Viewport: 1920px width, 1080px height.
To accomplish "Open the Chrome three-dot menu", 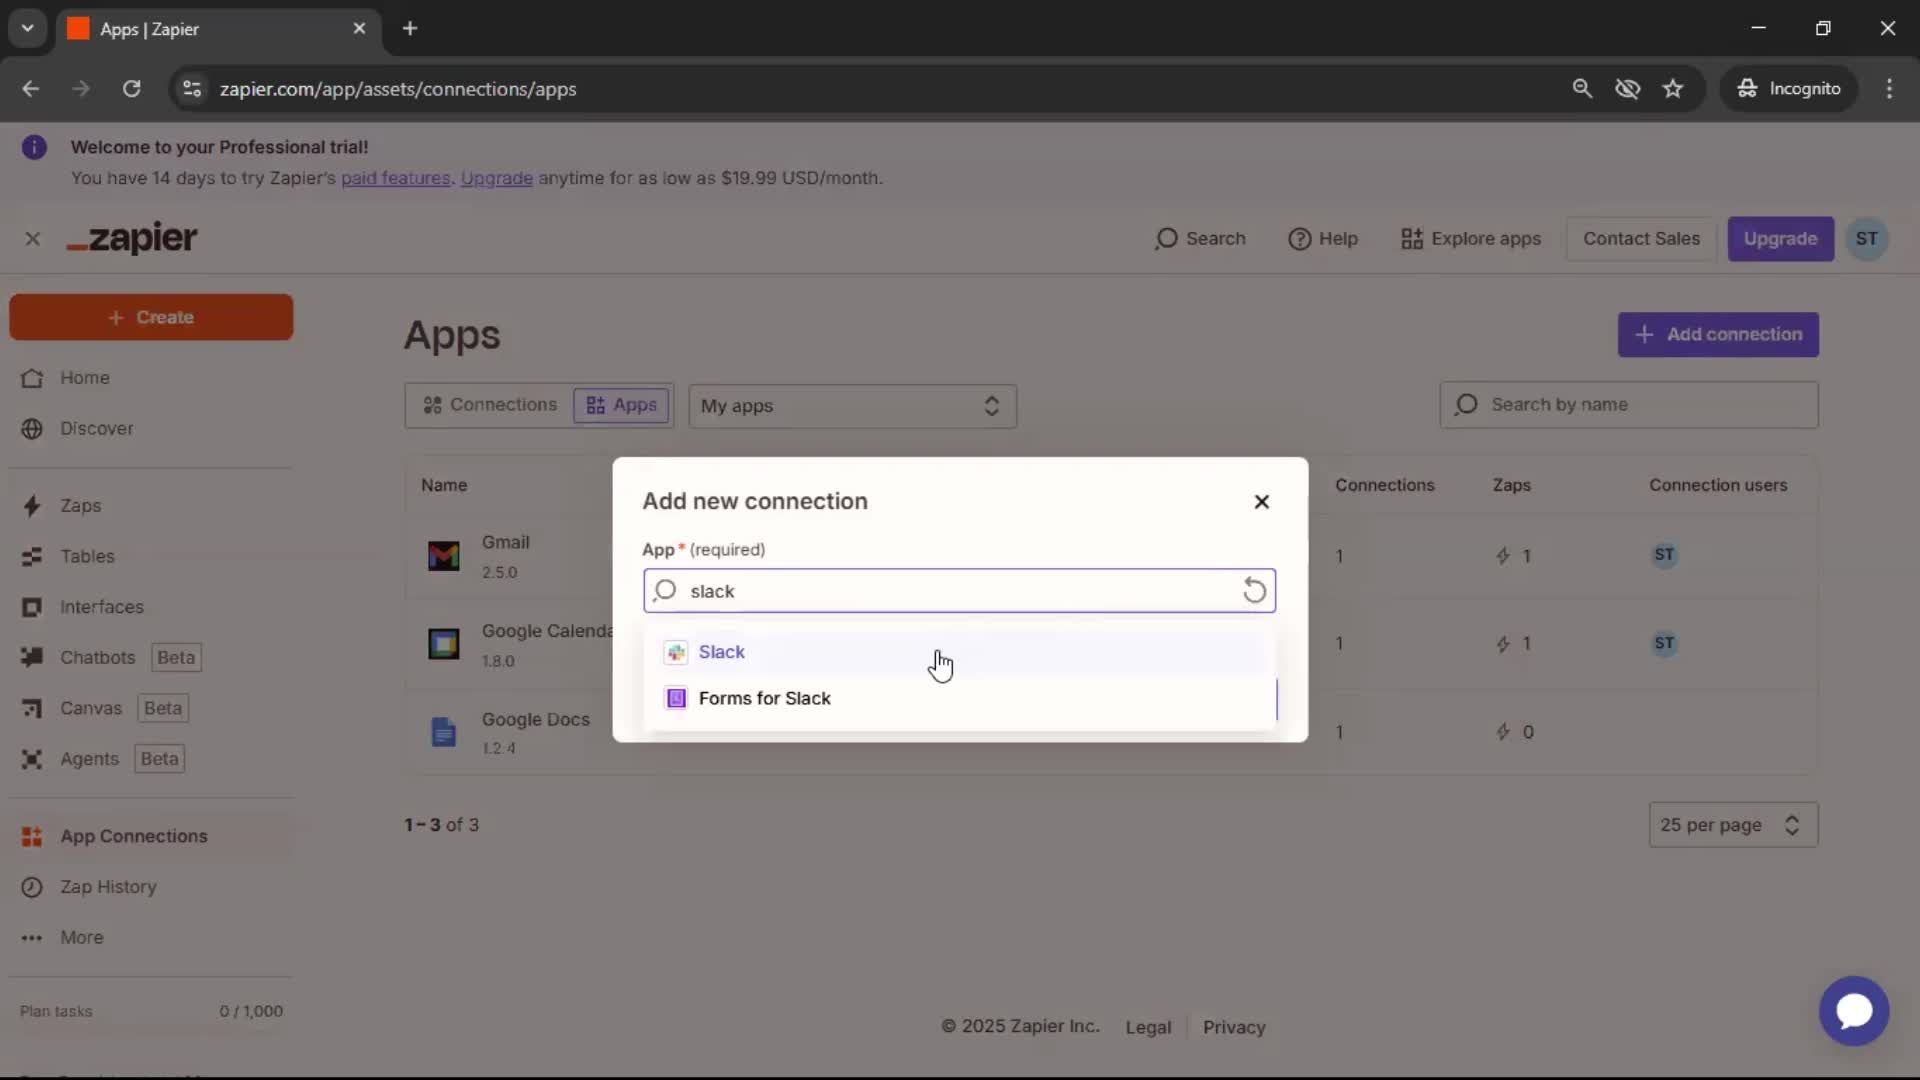I will pyautogui.click(x=1888, y=89).
